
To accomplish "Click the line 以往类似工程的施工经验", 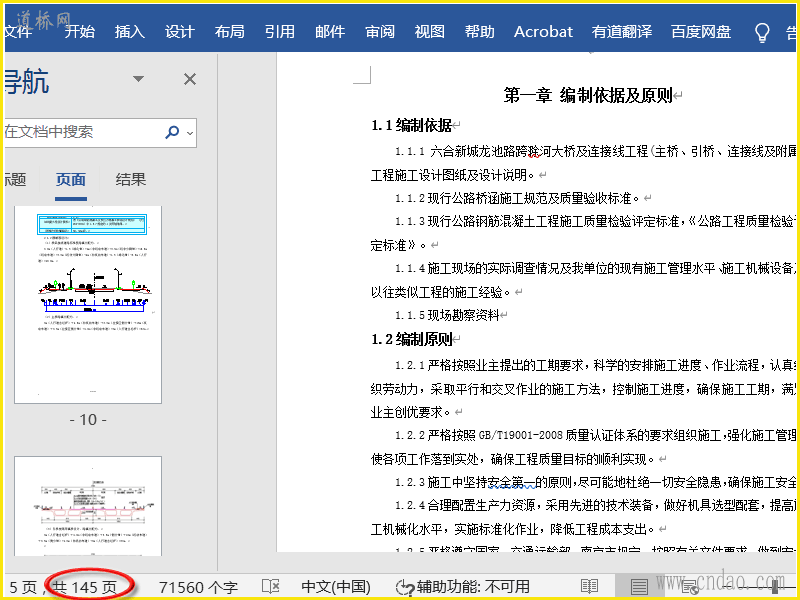I will click(x=441, y=292).
